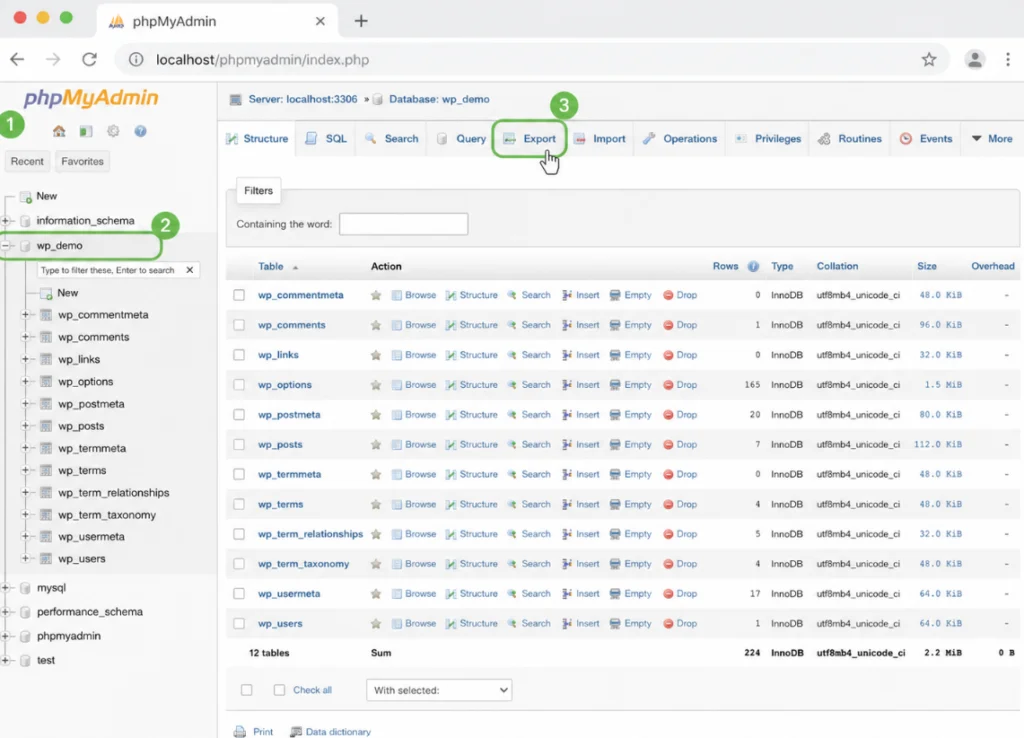
Task: Open the With selected dropdown
Action: coord(439,690)
